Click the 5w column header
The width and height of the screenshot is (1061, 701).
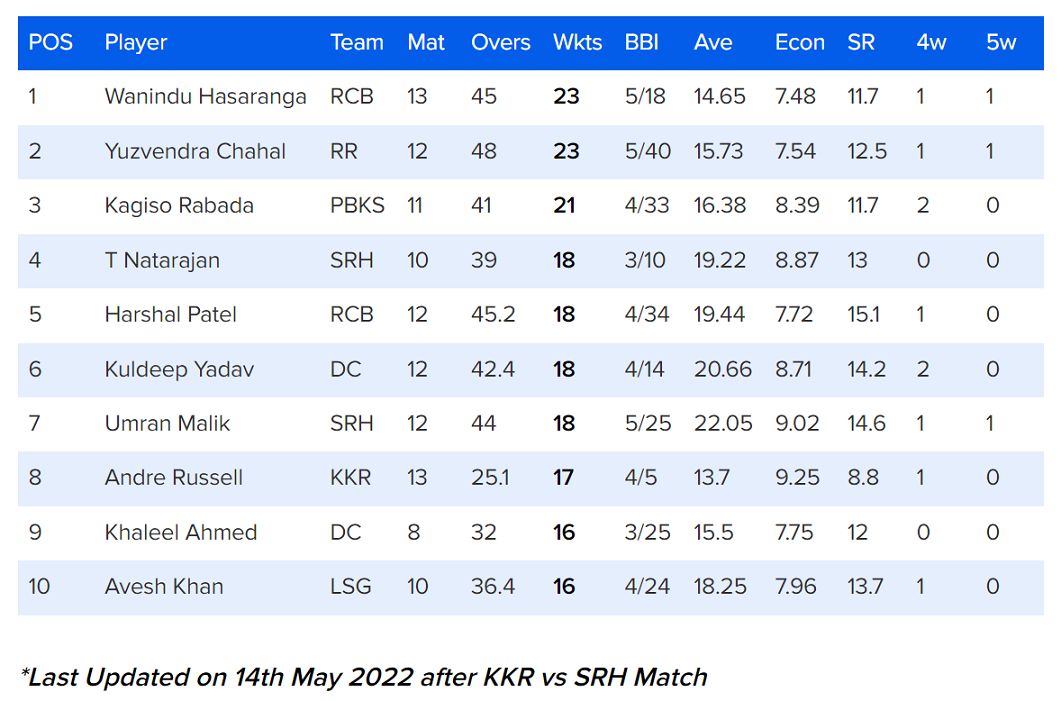pos(1000,43)
